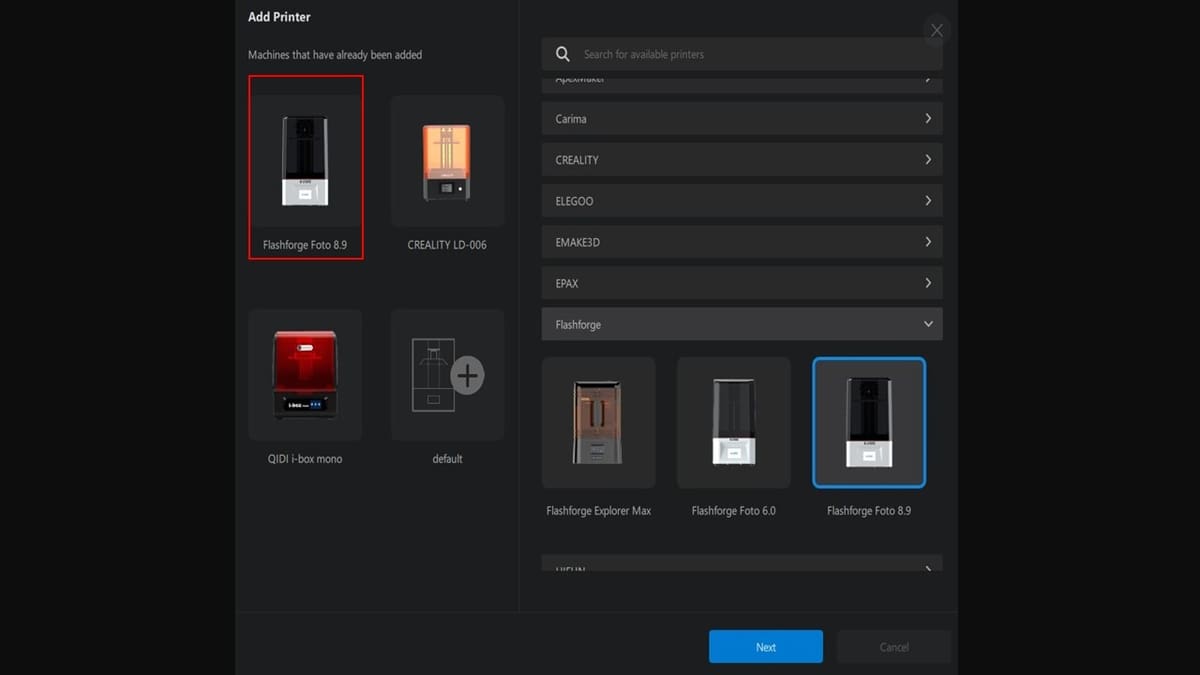Select the QIDI i-box mono printer card
1200x675 pixels.
pos(305,375)
